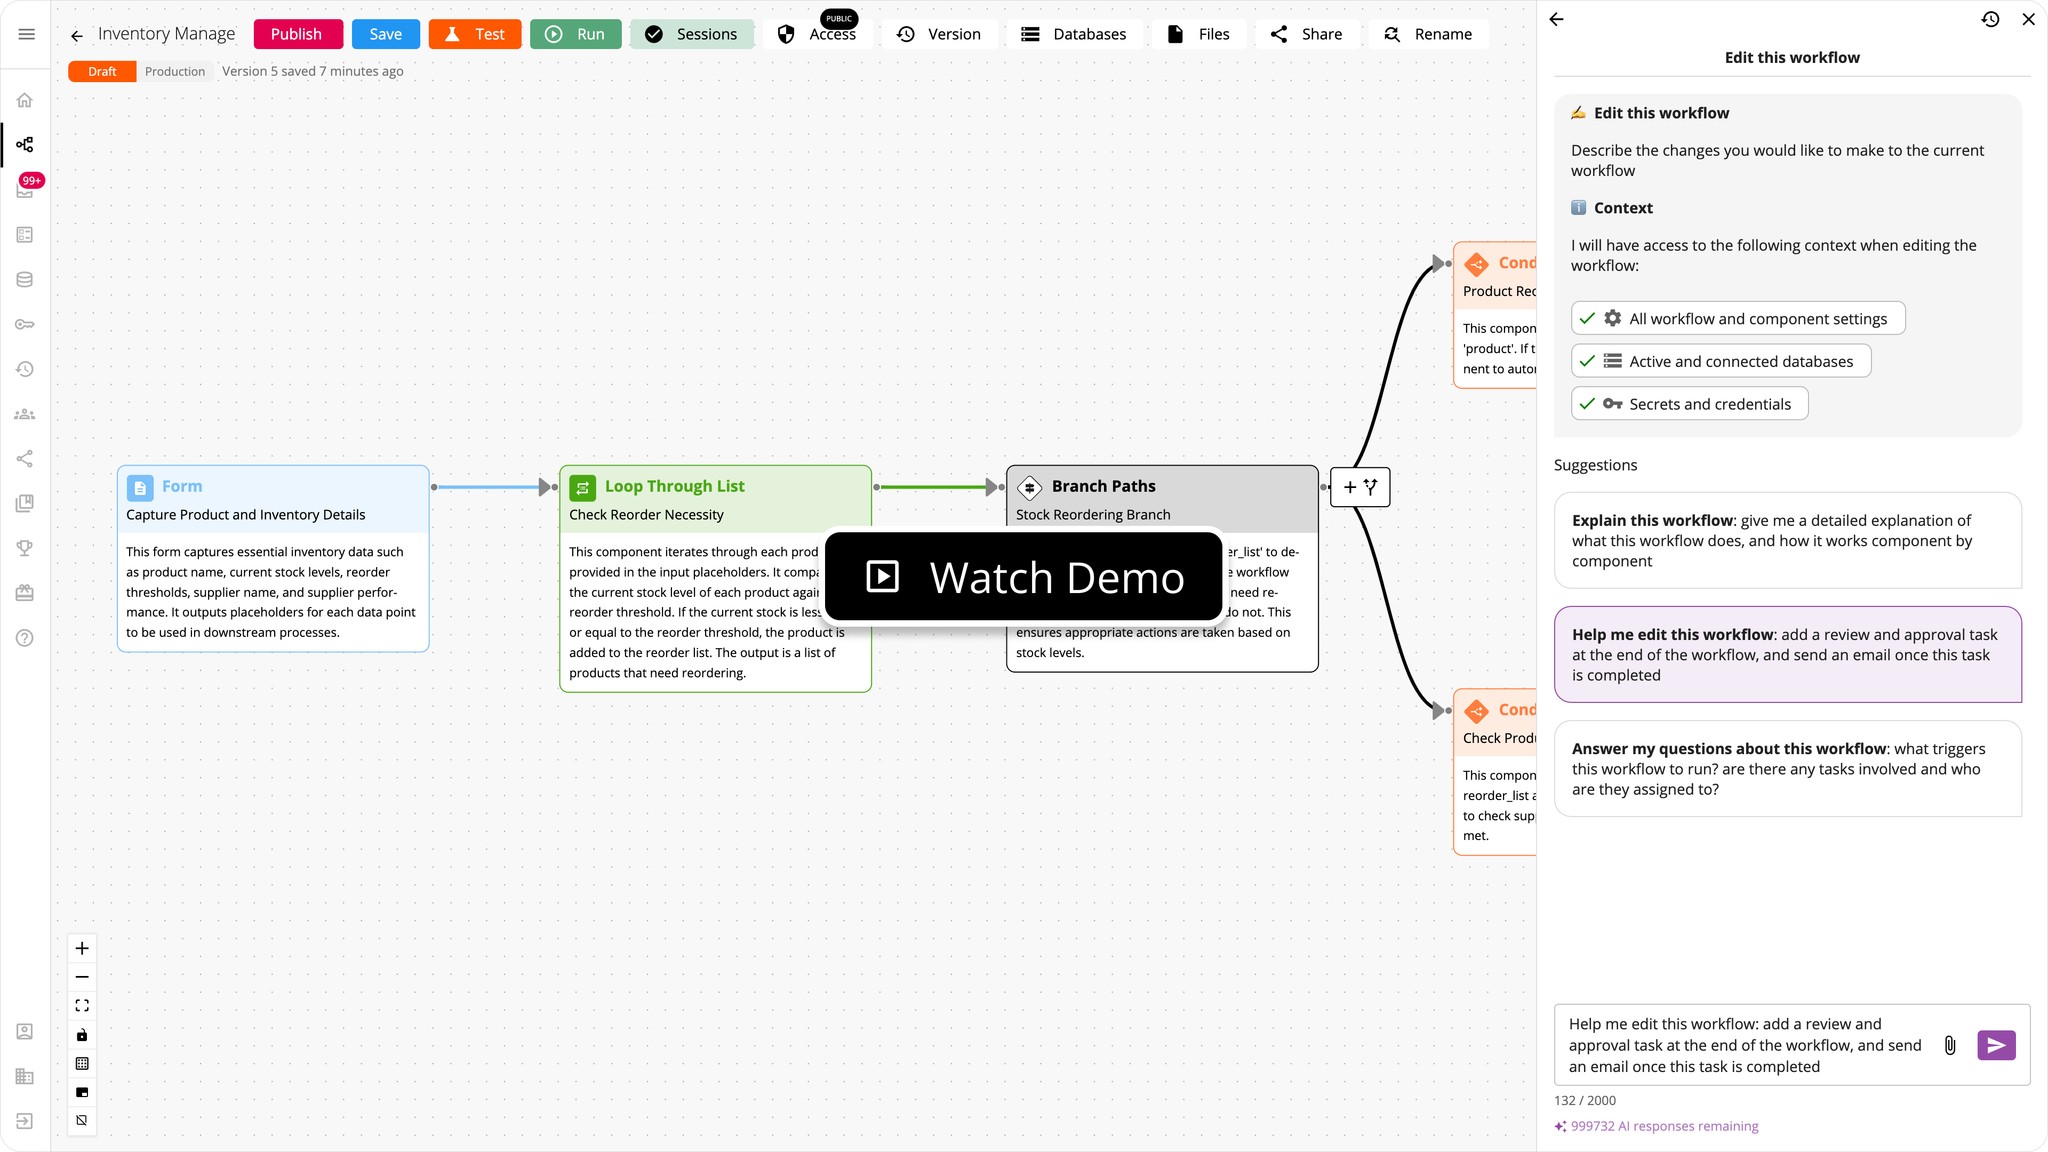Select the Explain this workflow suggestion
Image resolution: width=2048 pixels, height=1152 pixels.
[1787, 540]
